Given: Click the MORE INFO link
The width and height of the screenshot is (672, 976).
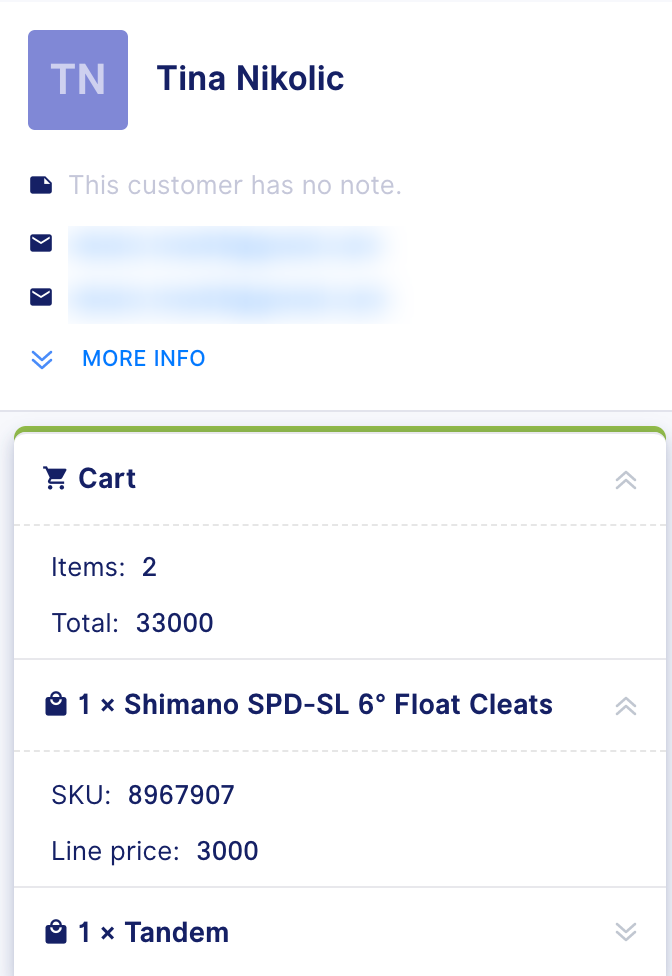Looking at the screenshot, I should pos(144,359).
